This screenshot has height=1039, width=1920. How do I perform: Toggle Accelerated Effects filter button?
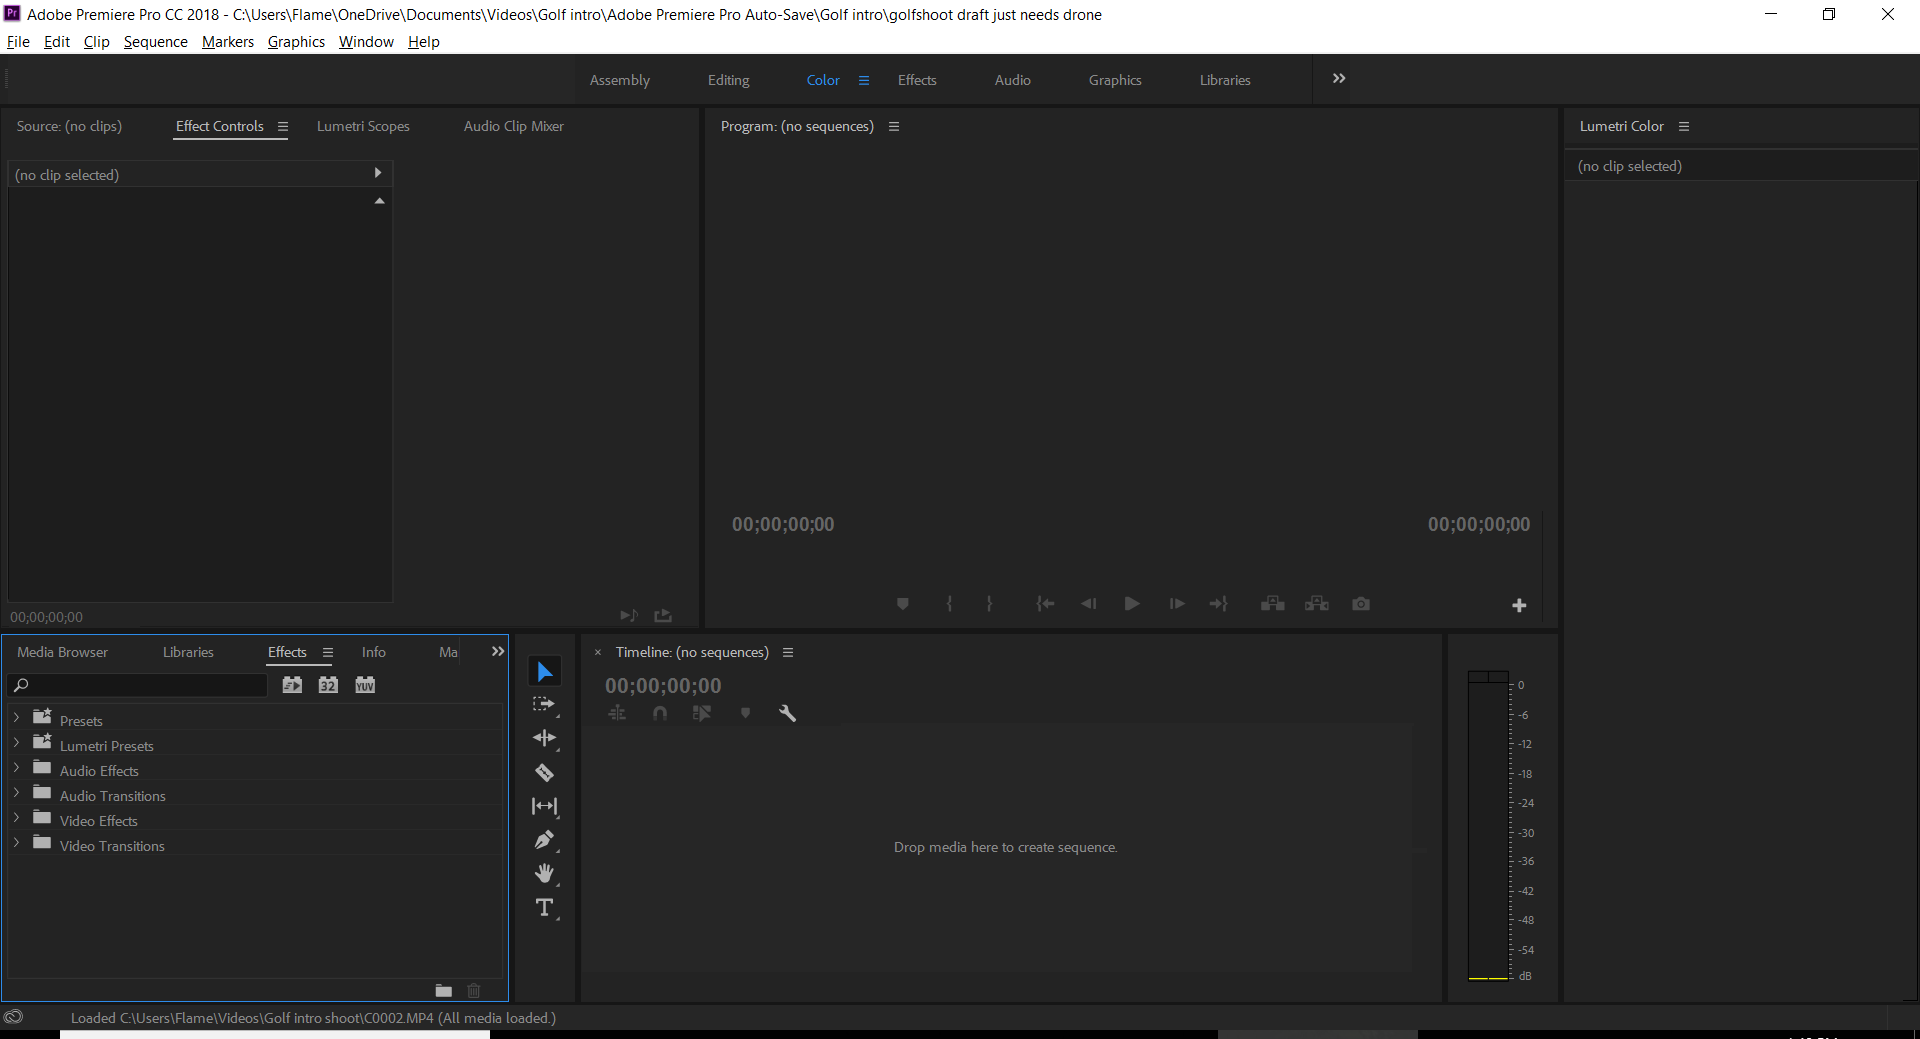point(292,685)
